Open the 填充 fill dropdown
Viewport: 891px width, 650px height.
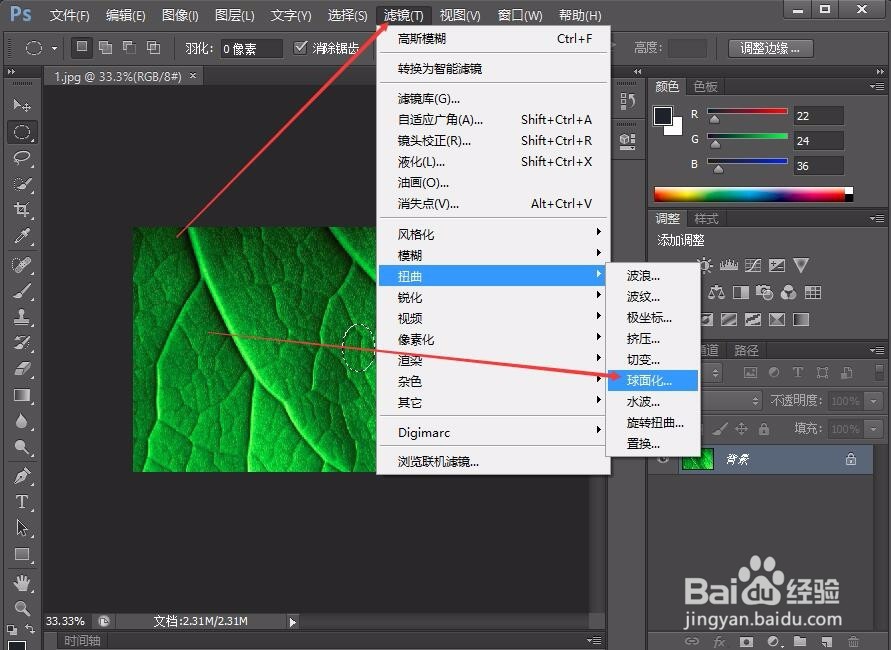(x=872, y=429)
